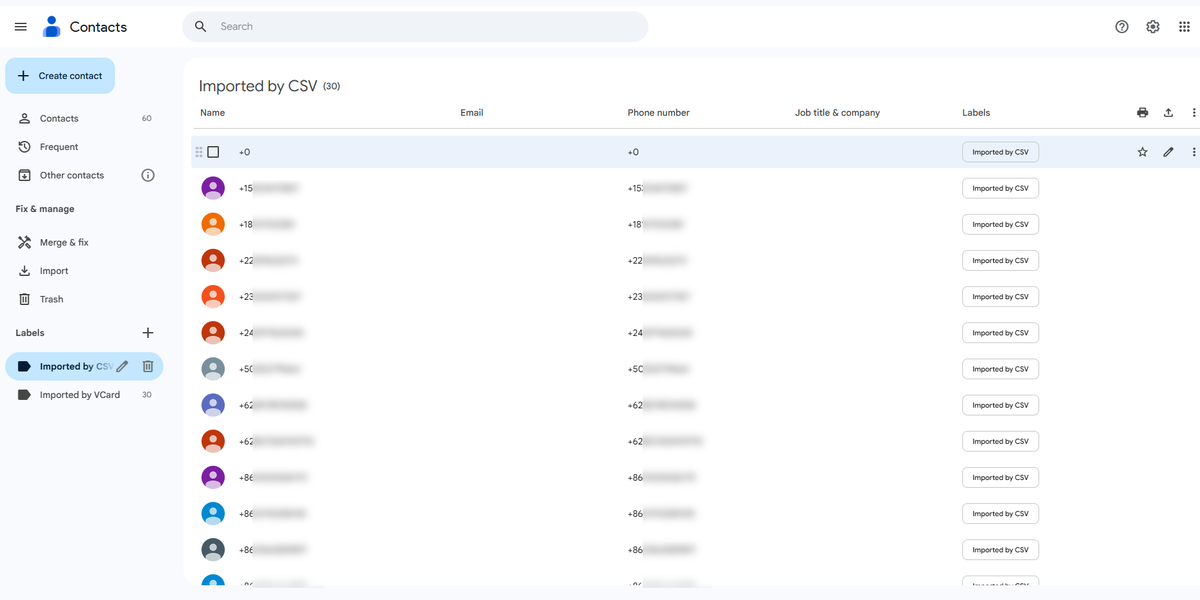Open the Google apps grid

point(1184,27)
